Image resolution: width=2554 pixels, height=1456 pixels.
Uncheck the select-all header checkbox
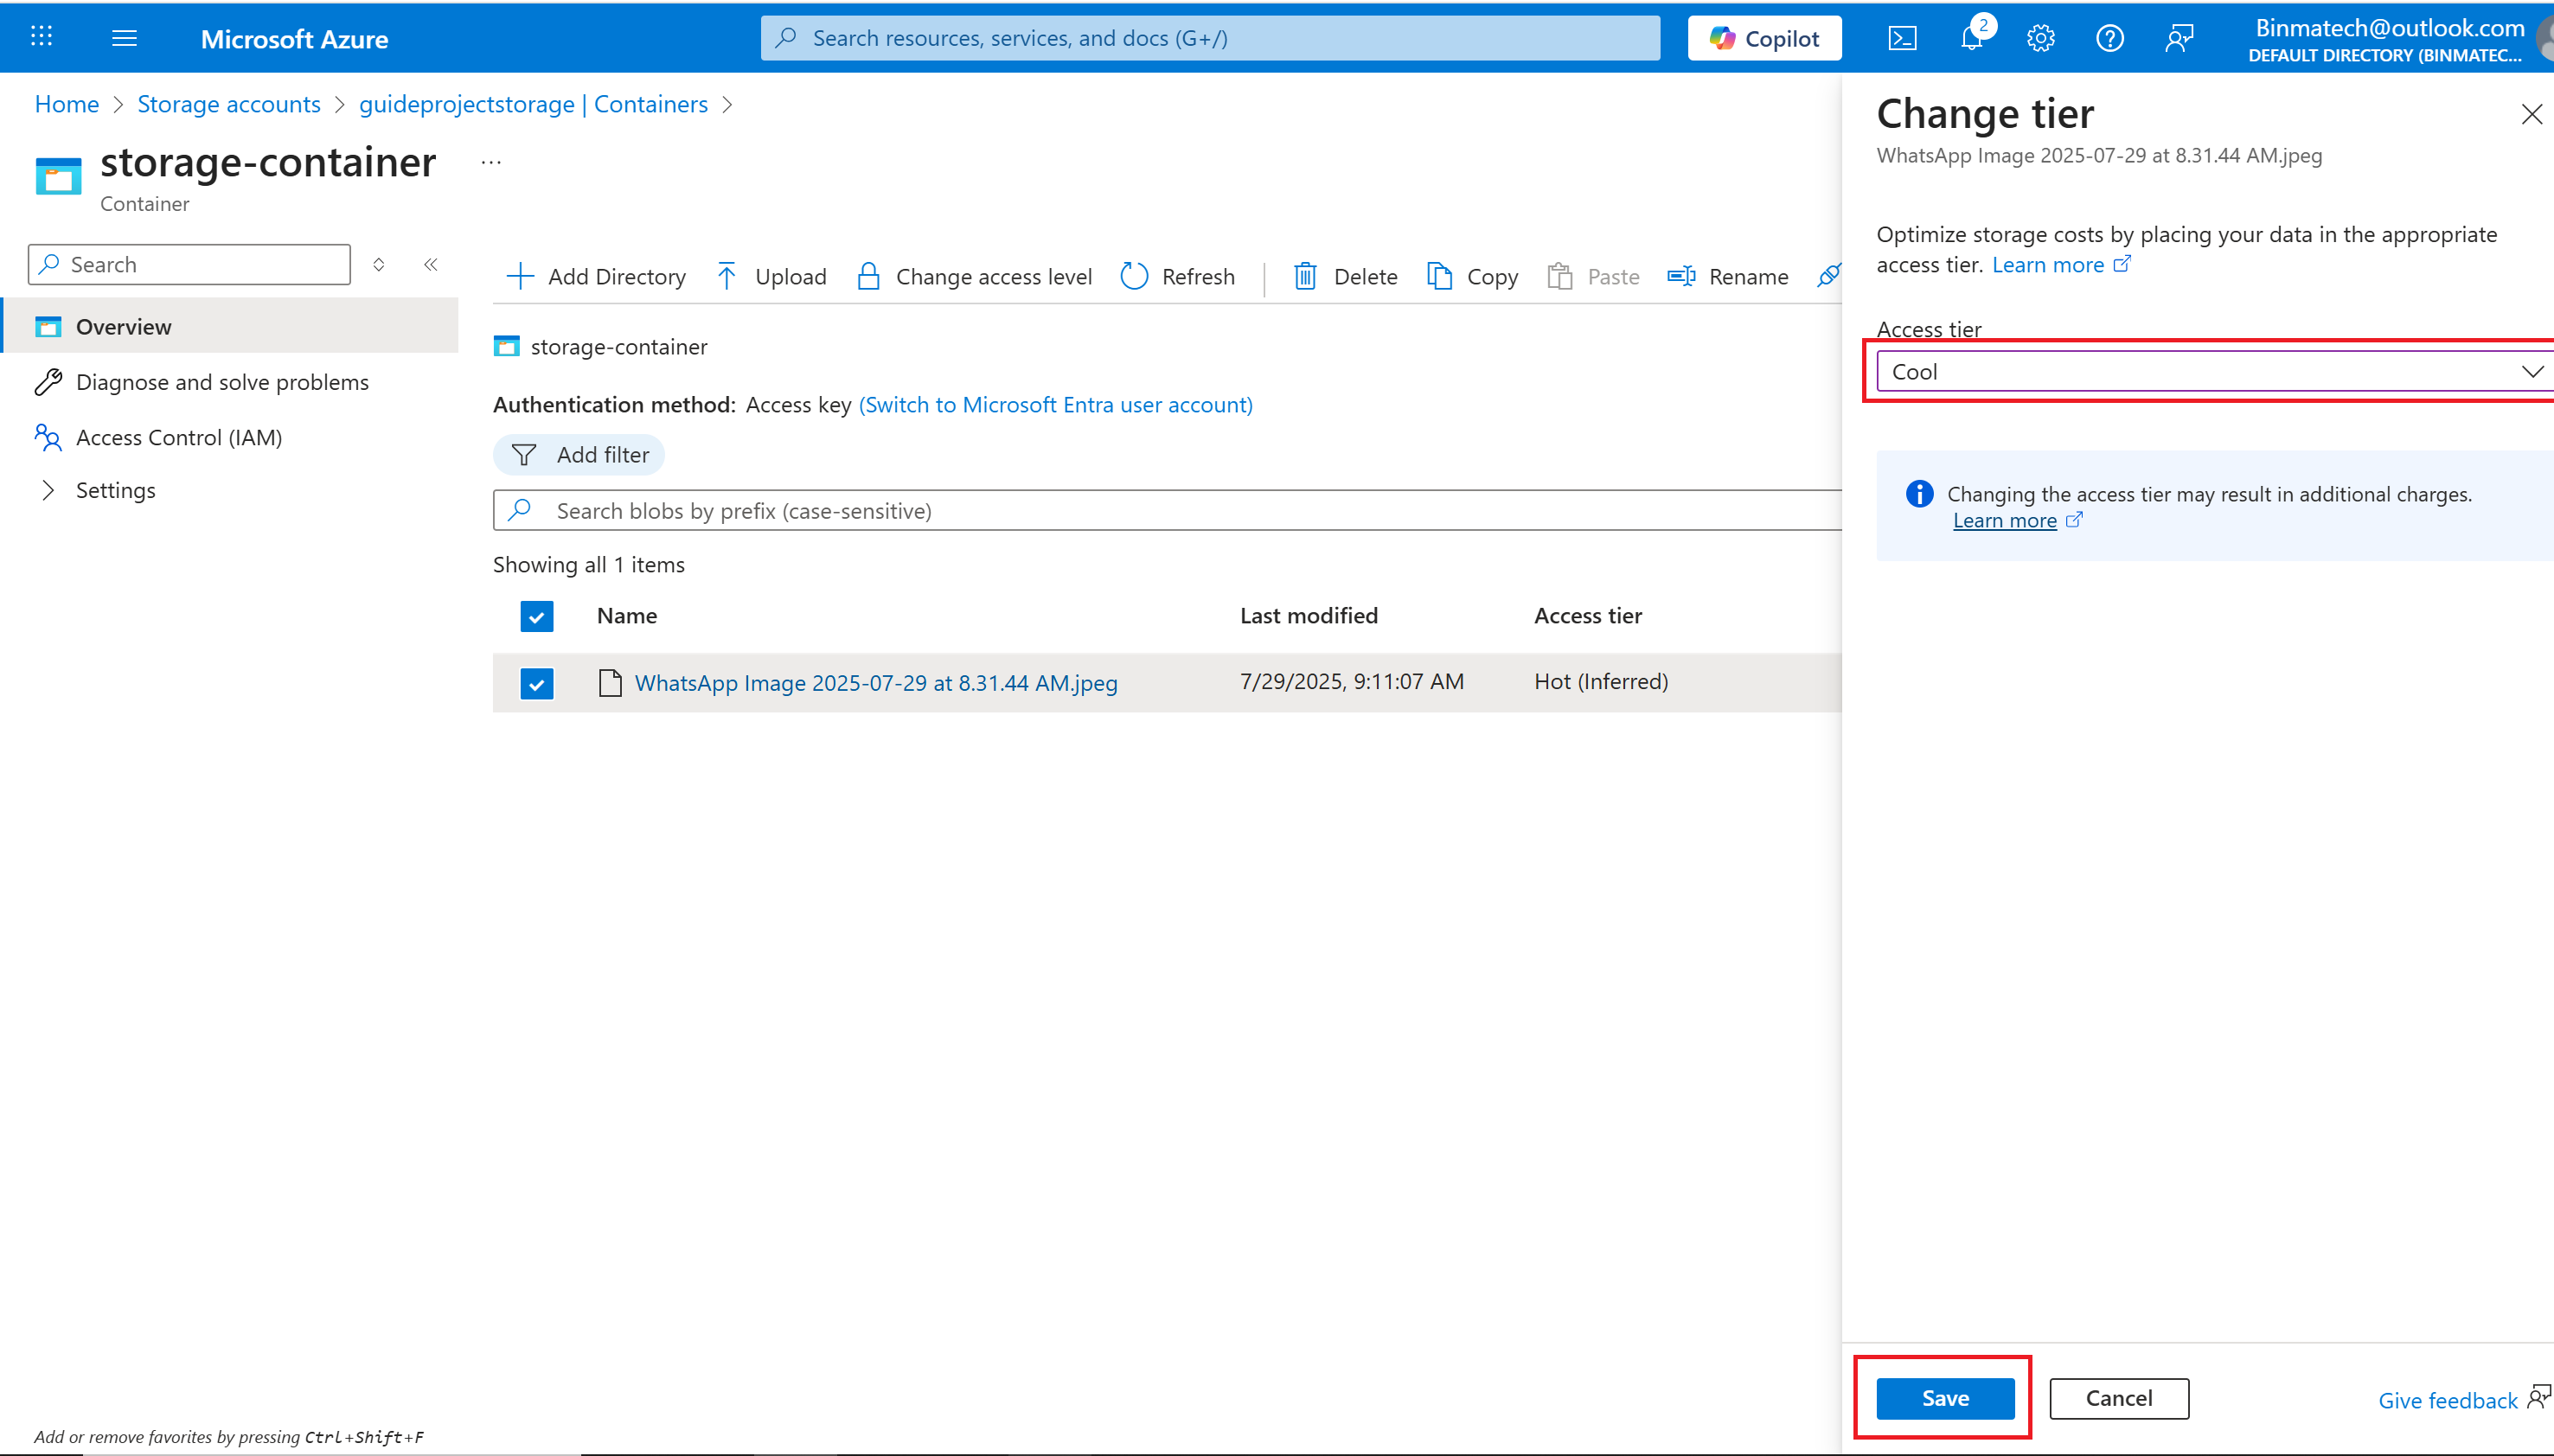537,616
